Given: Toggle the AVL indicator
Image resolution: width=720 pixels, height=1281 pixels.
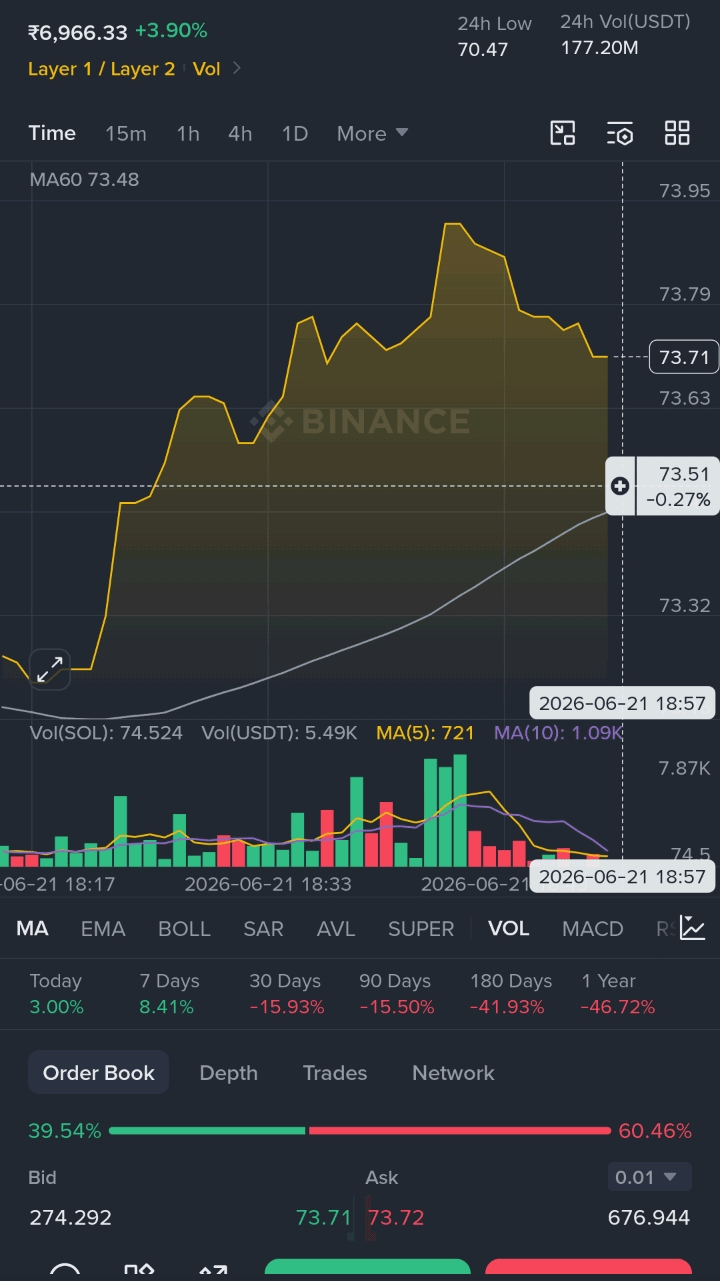Looking at the screenshot, I should 336,928.
